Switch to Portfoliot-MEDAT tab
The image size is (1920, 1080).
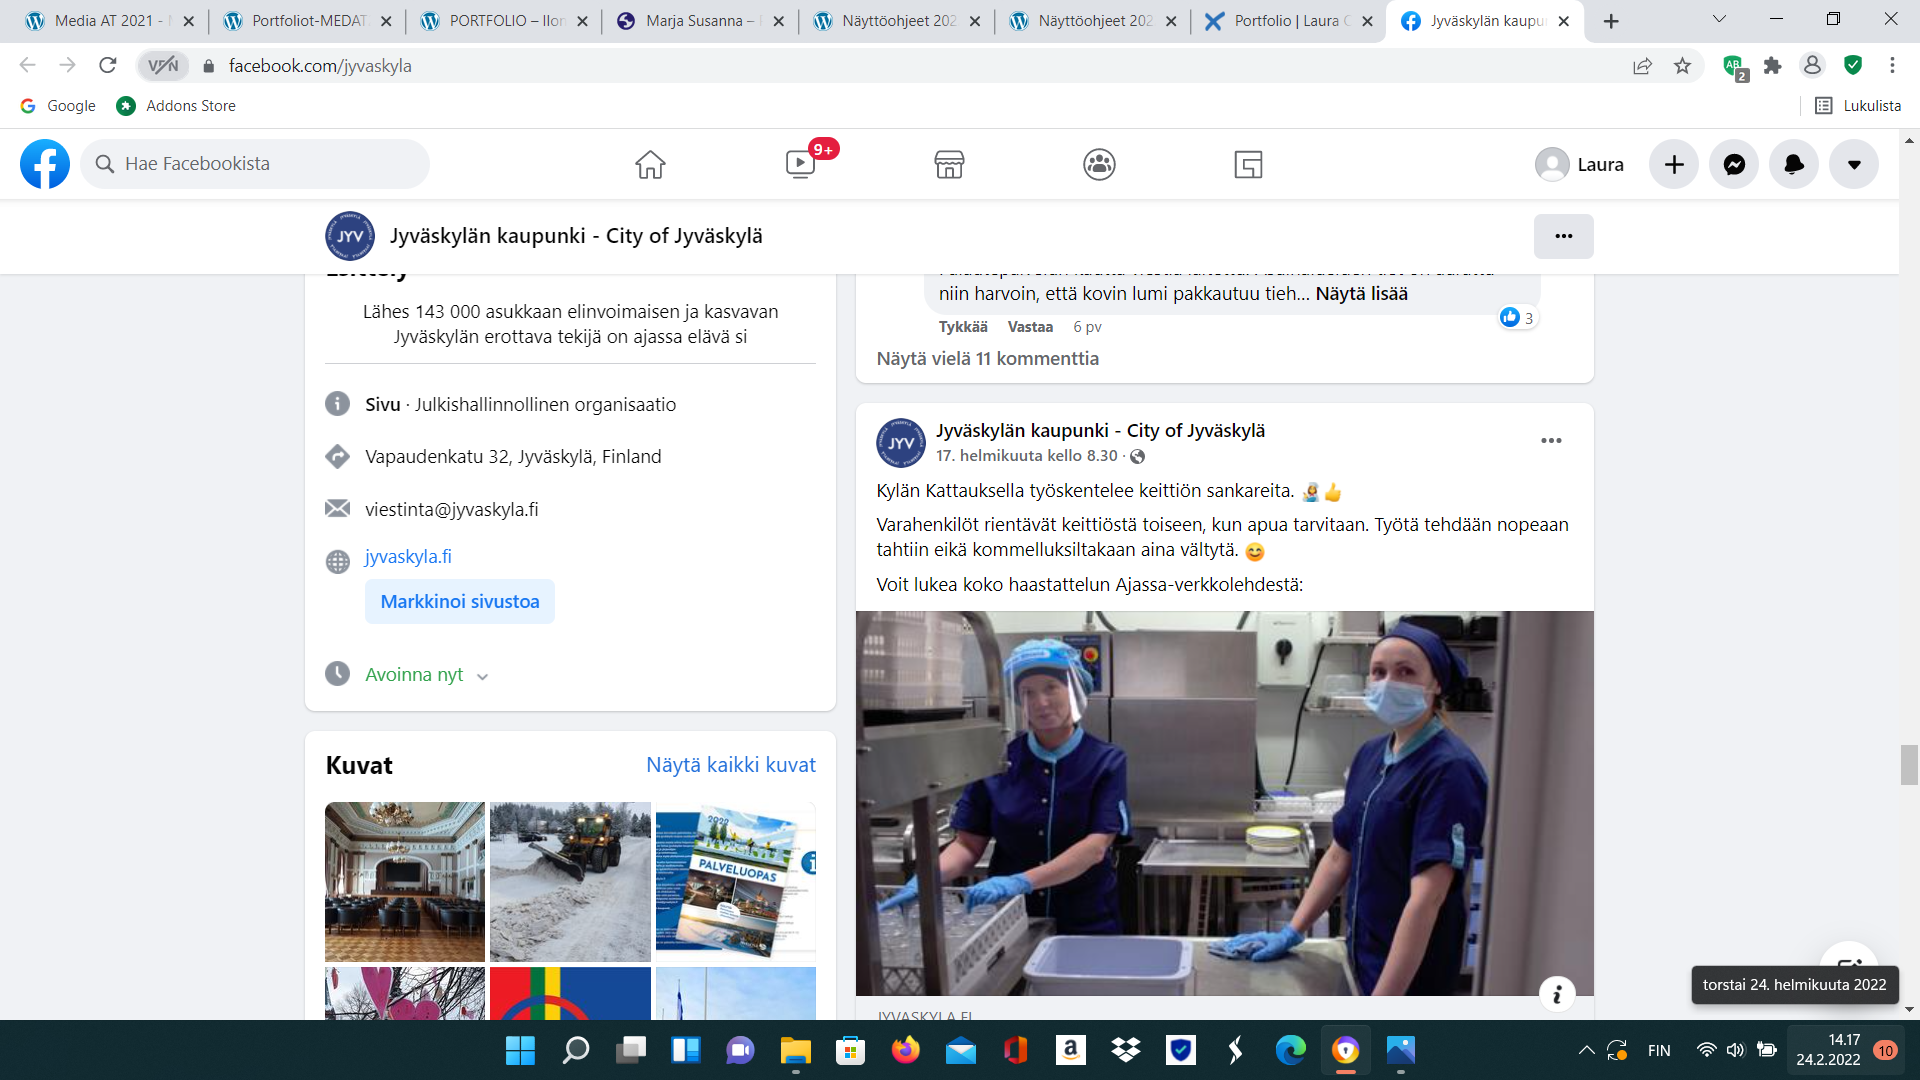[x=308, y=21]
